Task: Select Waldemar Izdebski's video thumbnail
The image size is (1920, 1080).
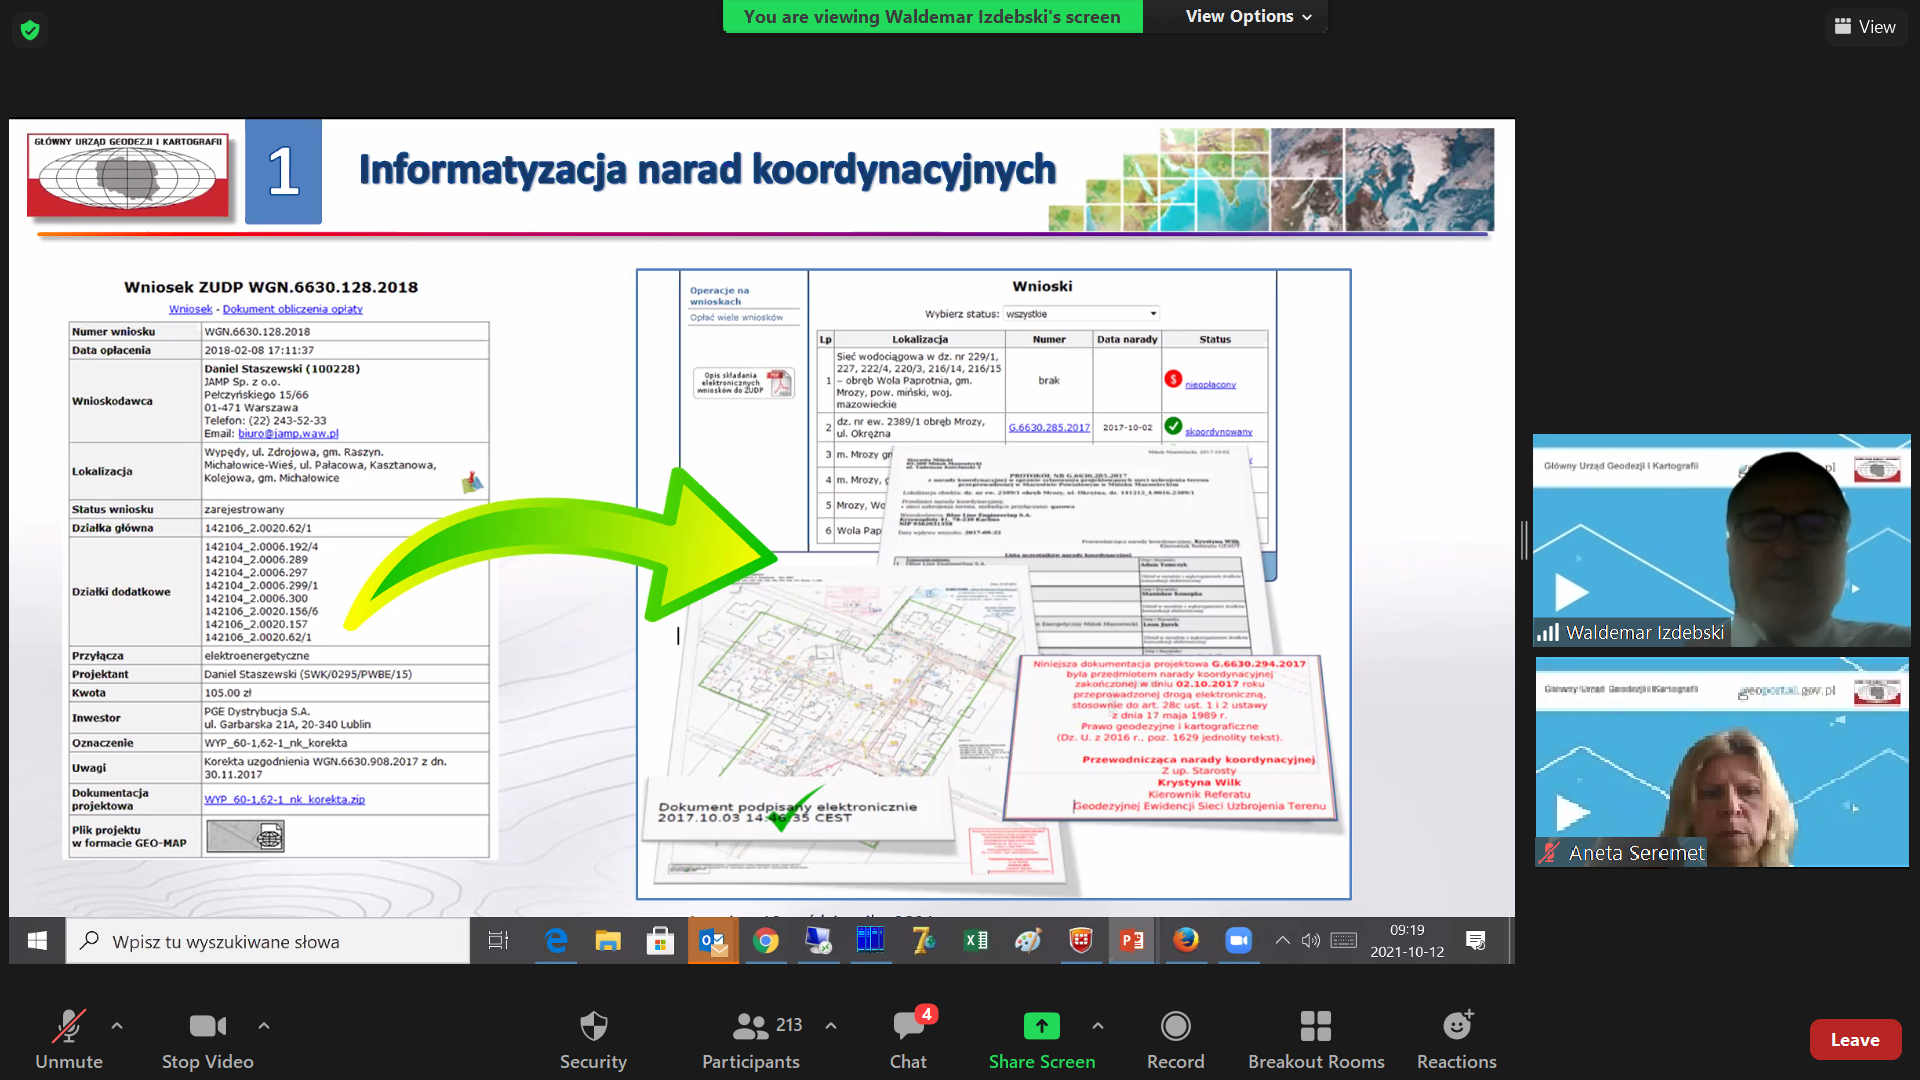Action: coord(1721,540)
